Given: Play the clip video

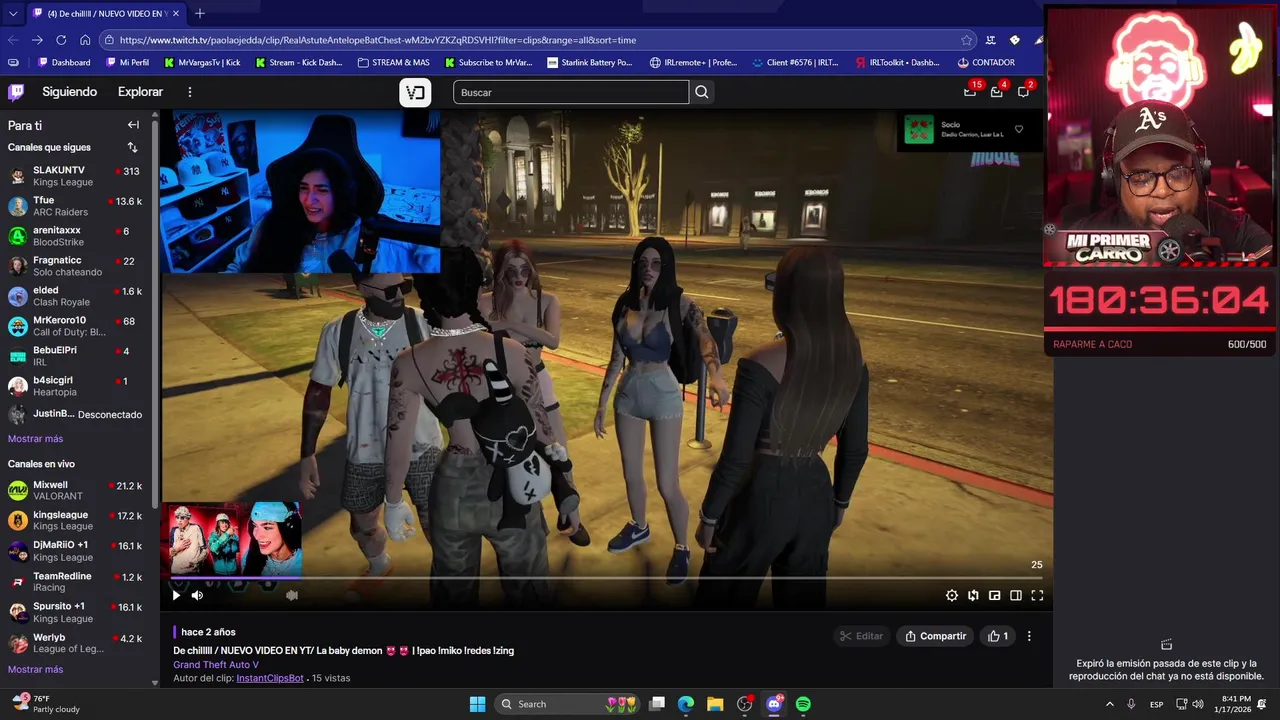Looking at the screenshot, I should click(176, 595).
